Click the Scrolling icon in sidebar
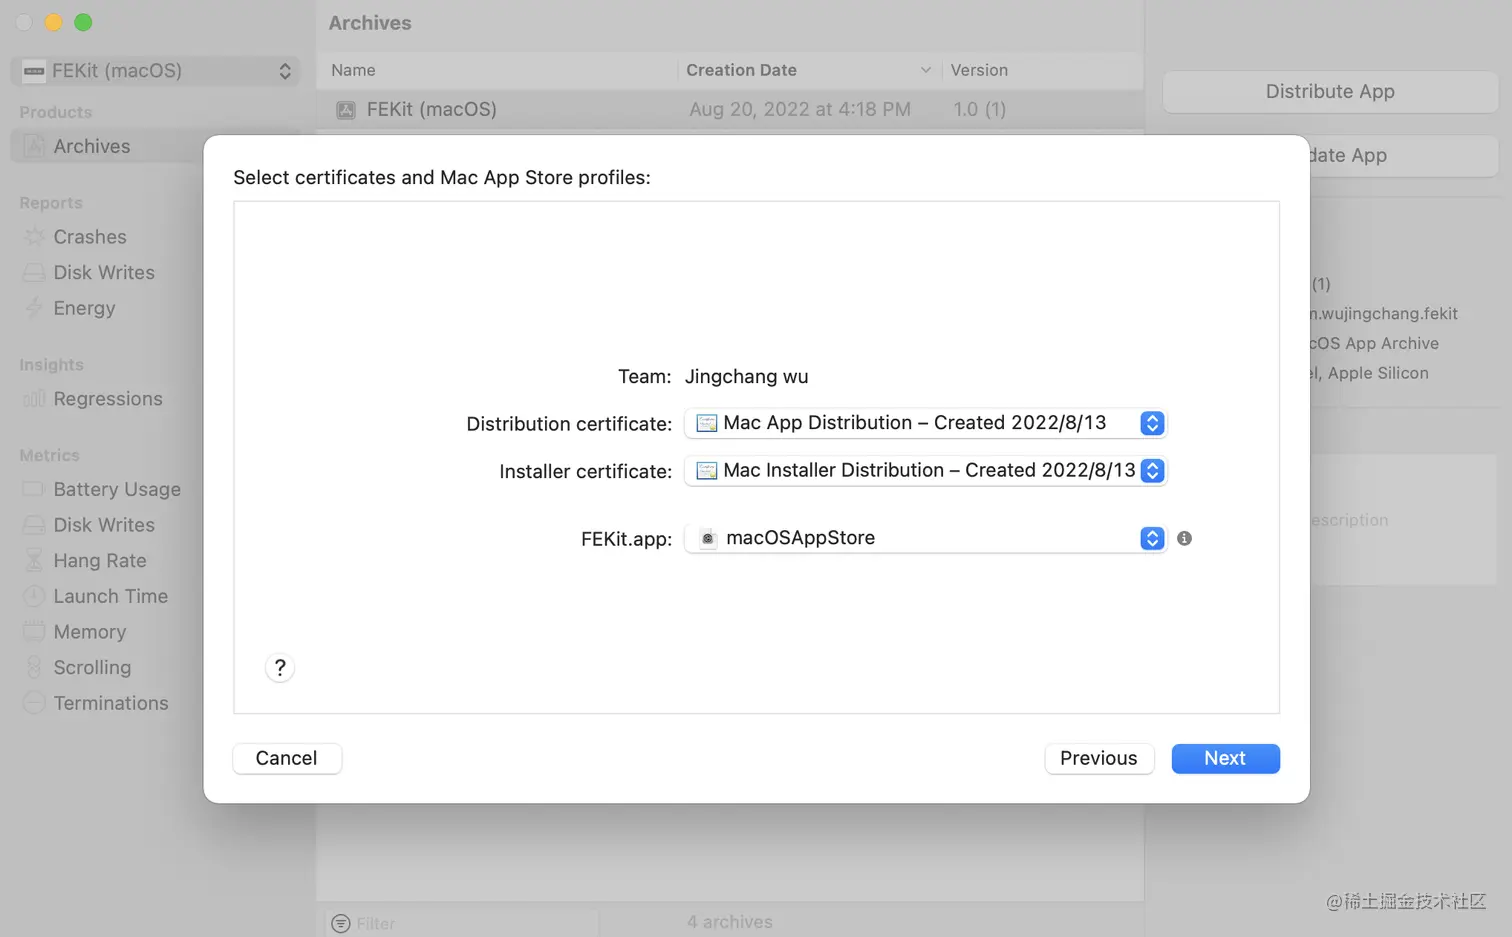 [34, 667]
